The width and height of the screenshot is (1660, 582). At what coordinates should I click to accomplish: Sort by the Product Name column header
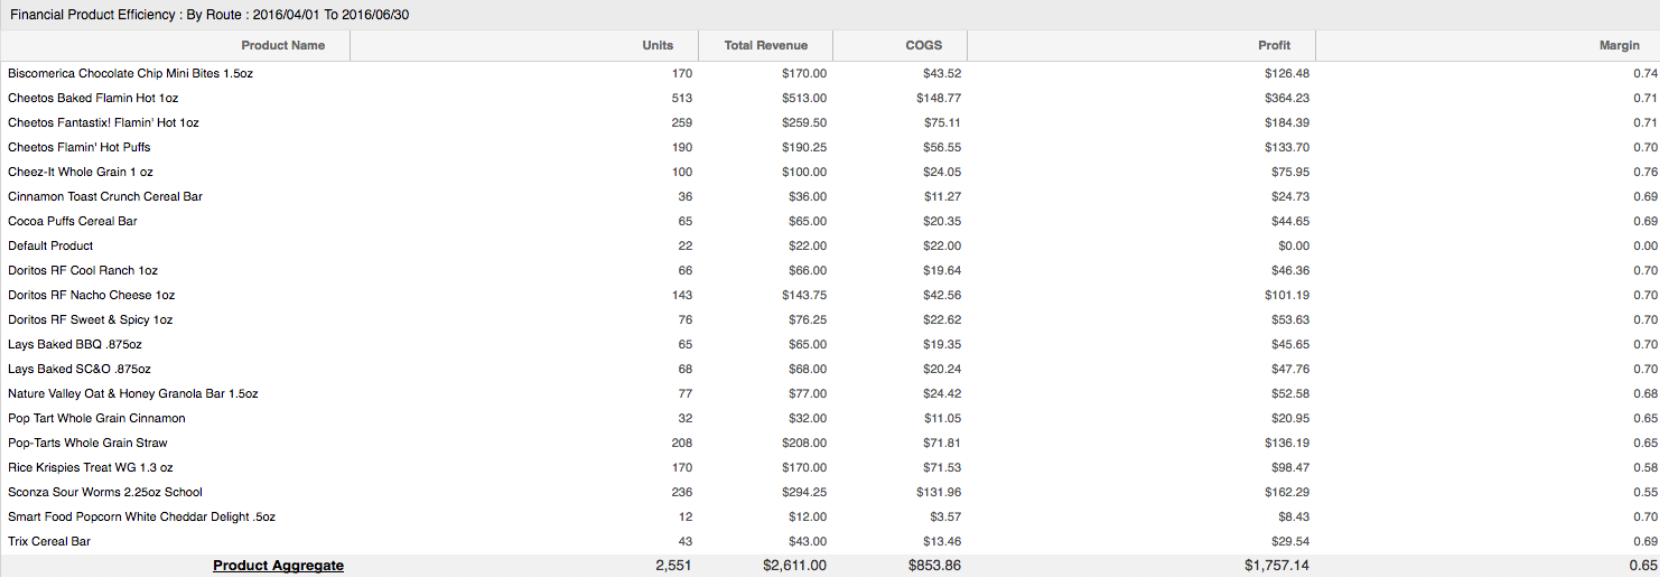tap(283, 45)
